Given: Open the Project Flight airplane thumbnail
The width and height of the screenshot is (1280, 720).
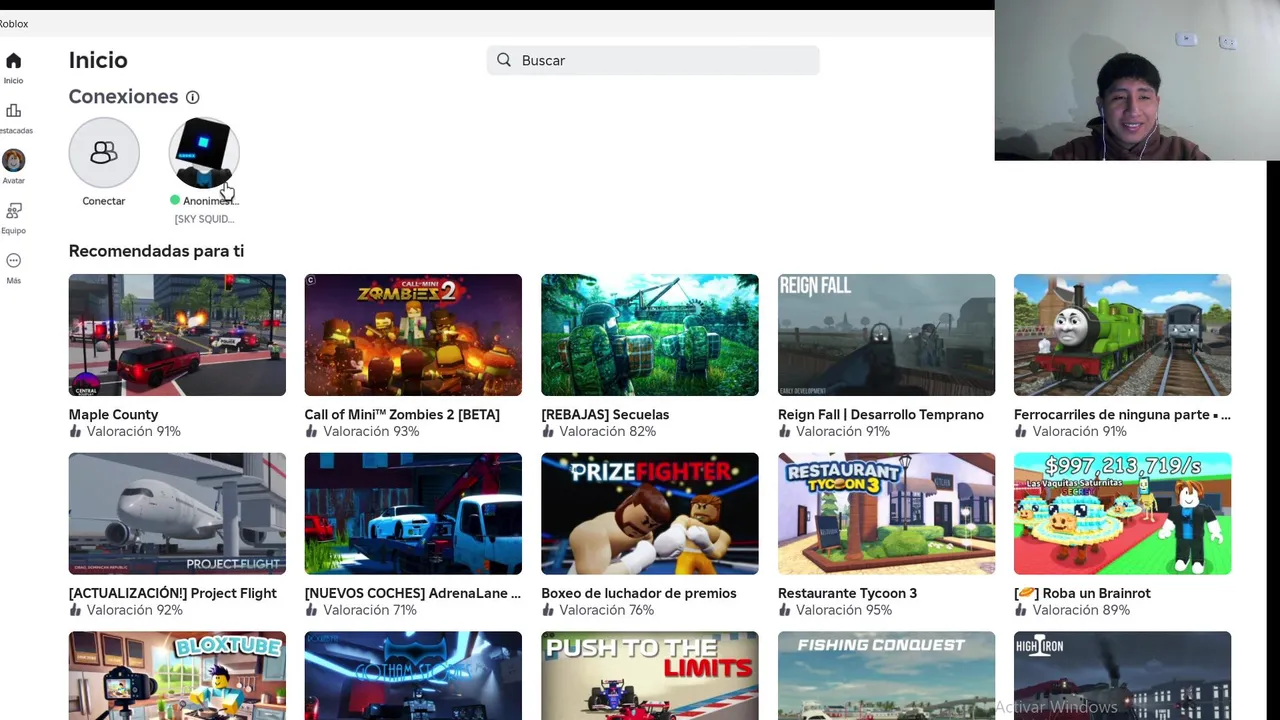Looking at the screenshot, I should tap(177, 514).
